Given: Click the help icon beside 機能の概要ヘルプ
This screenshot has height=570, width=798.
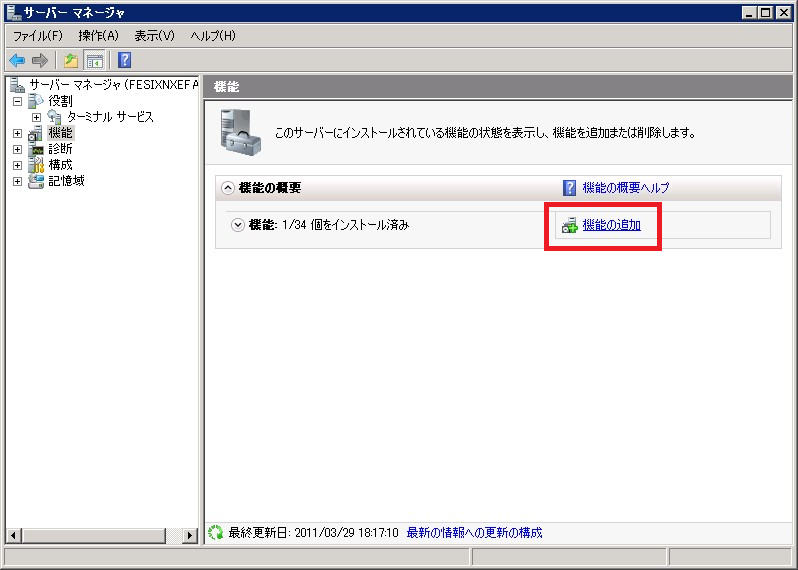Looking at the screenshot, I should point(569,187).
